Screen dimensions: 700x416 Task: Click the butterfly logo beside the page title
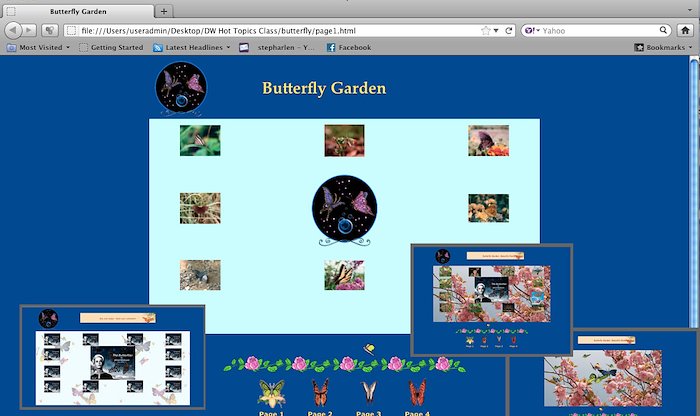click(x=181, y=89)
